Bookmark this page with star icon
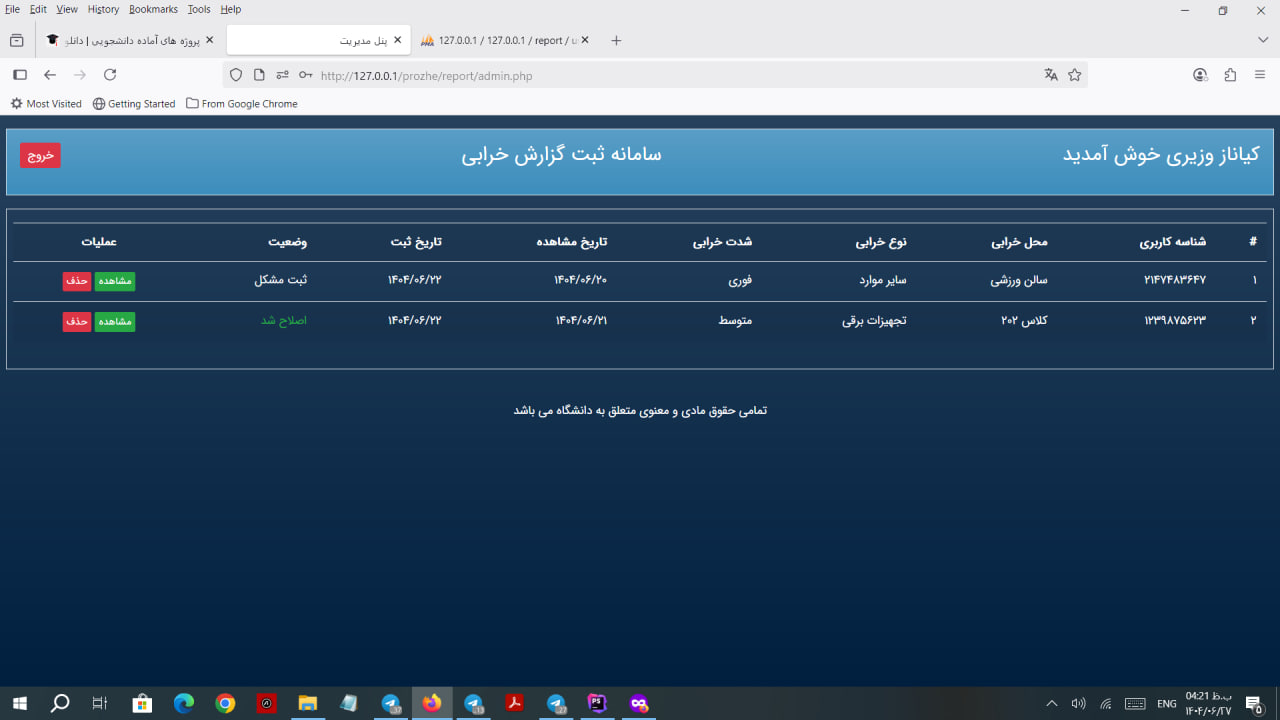The height and width of the screenshot is (720, 1280). click(1075, 75)
